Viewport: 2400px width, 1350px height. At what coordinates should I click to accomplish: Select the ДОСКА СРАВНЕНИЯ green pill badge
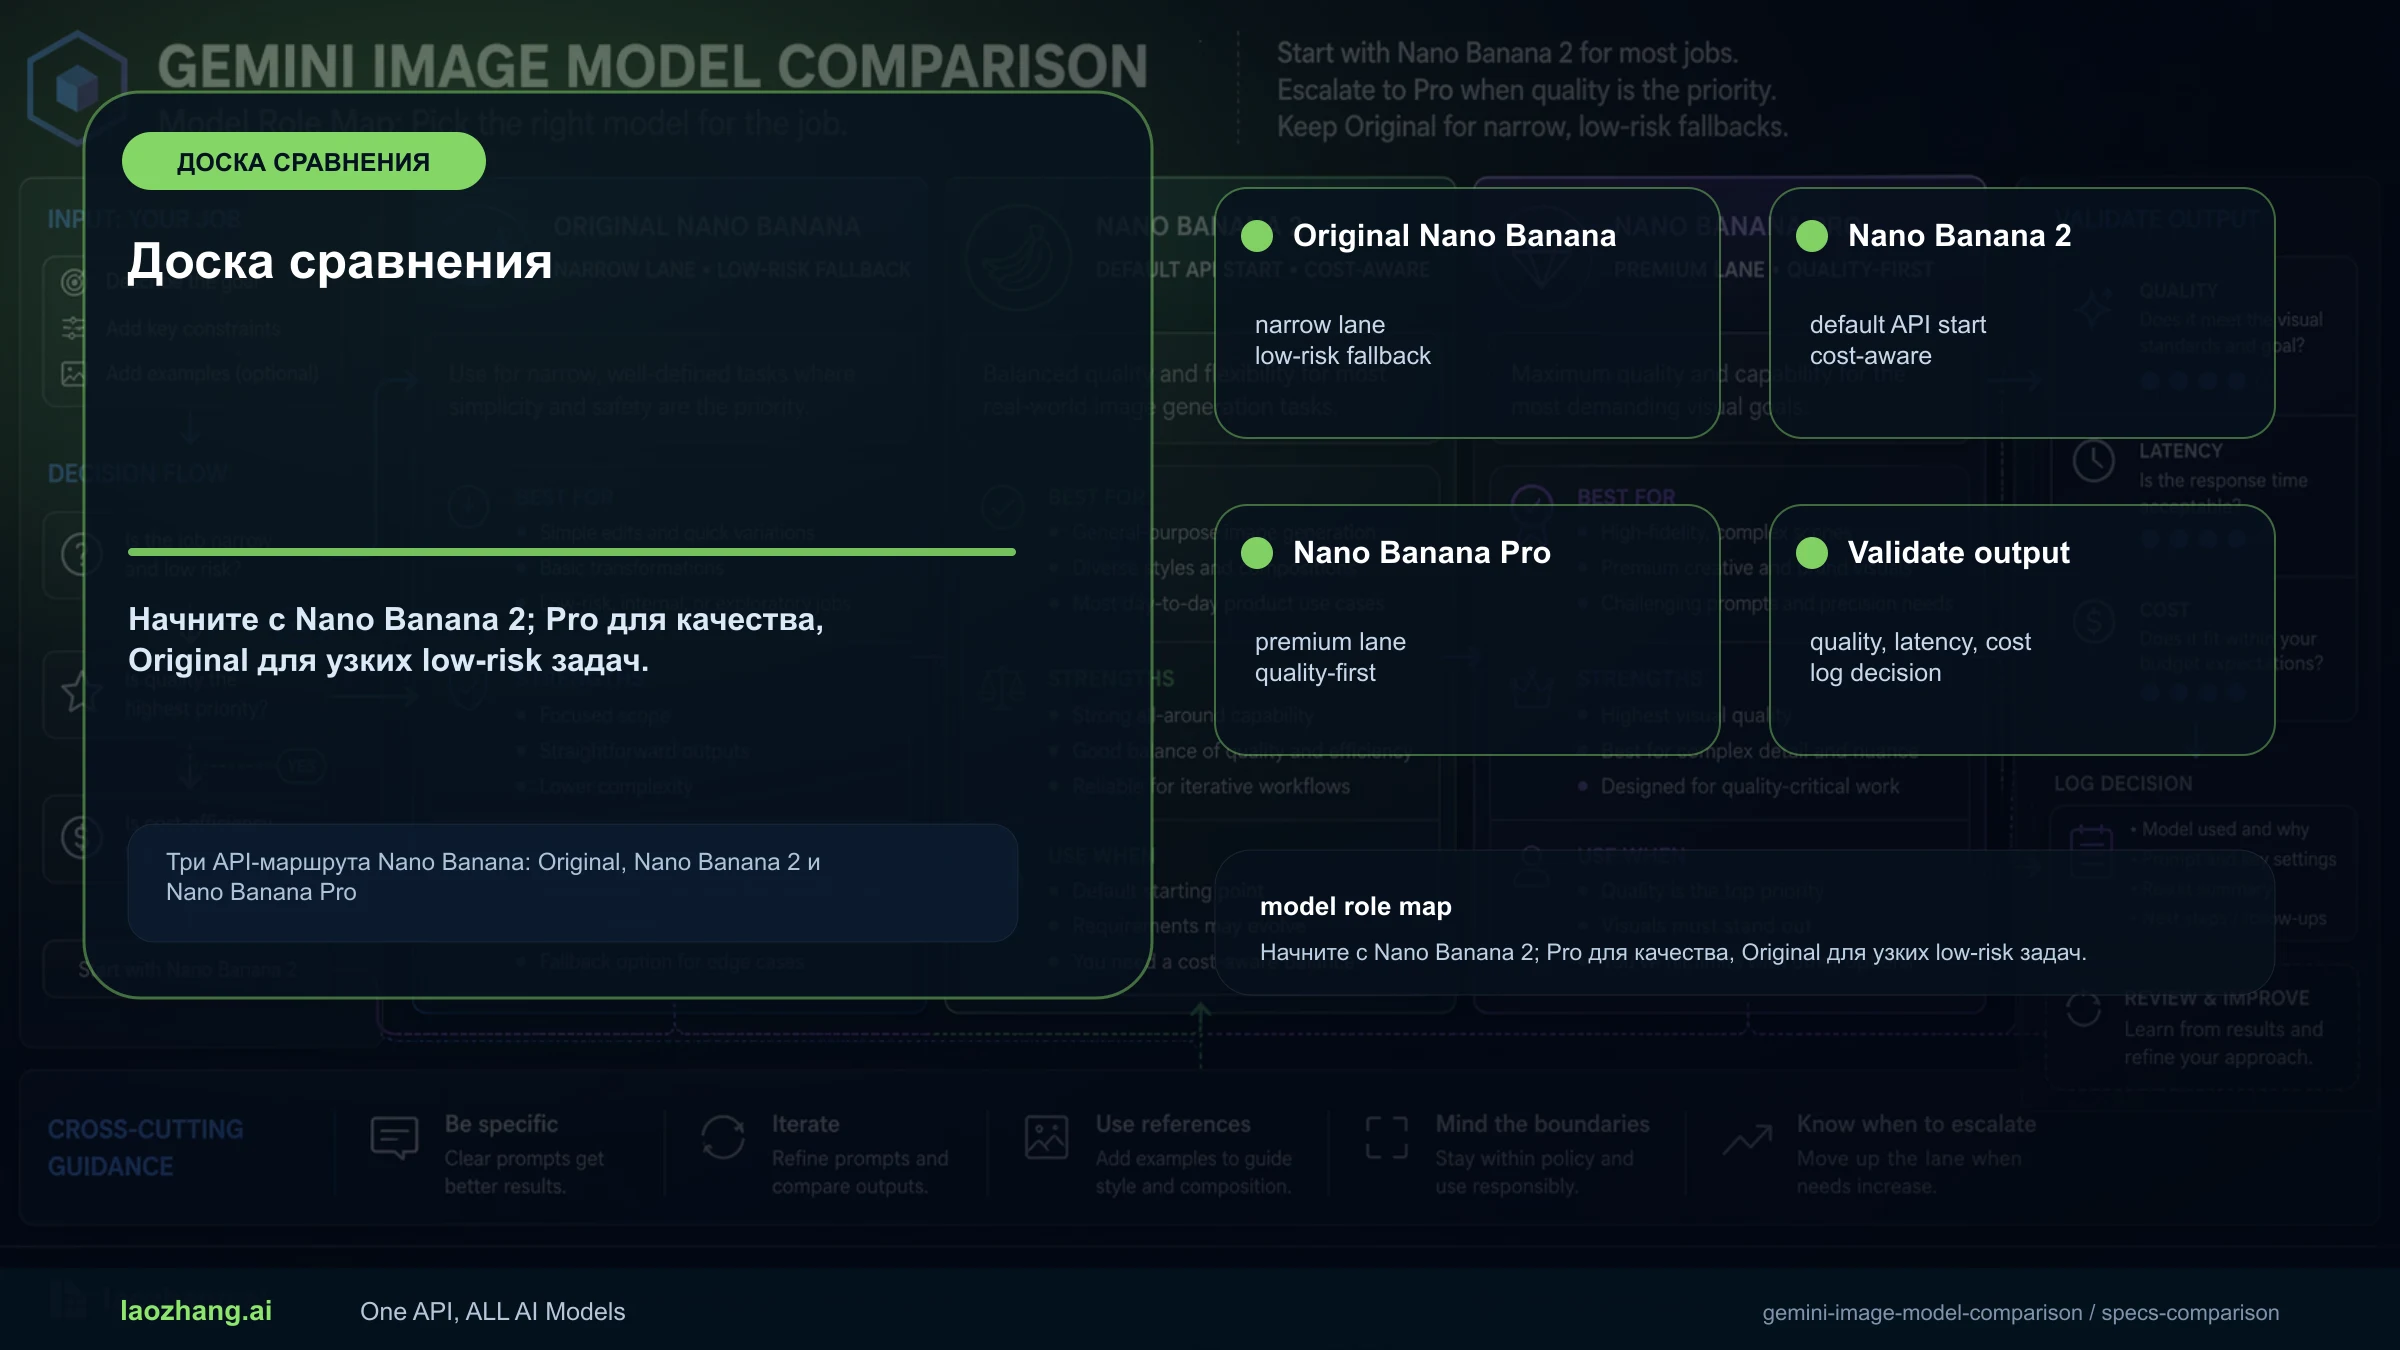point(304,161)
